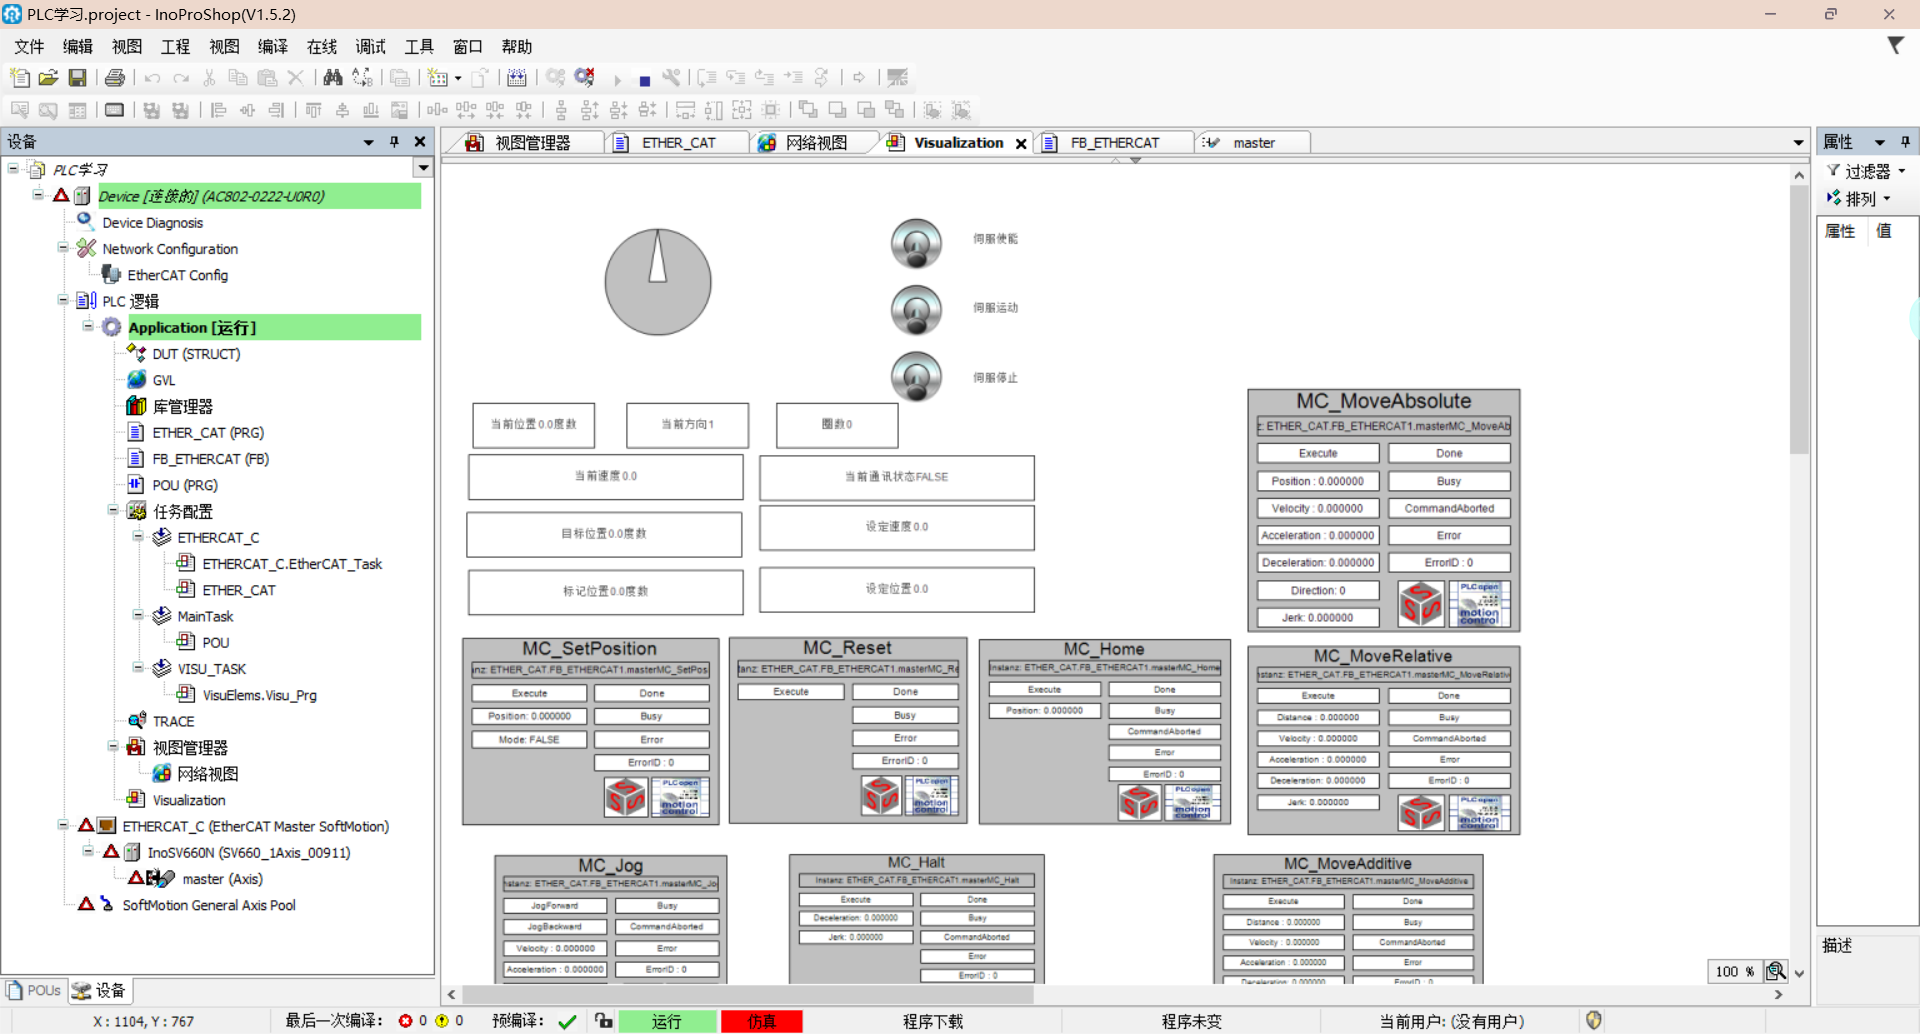1920x1034 pixels.
Task: Open the 工程 menu
Action: 175,46
